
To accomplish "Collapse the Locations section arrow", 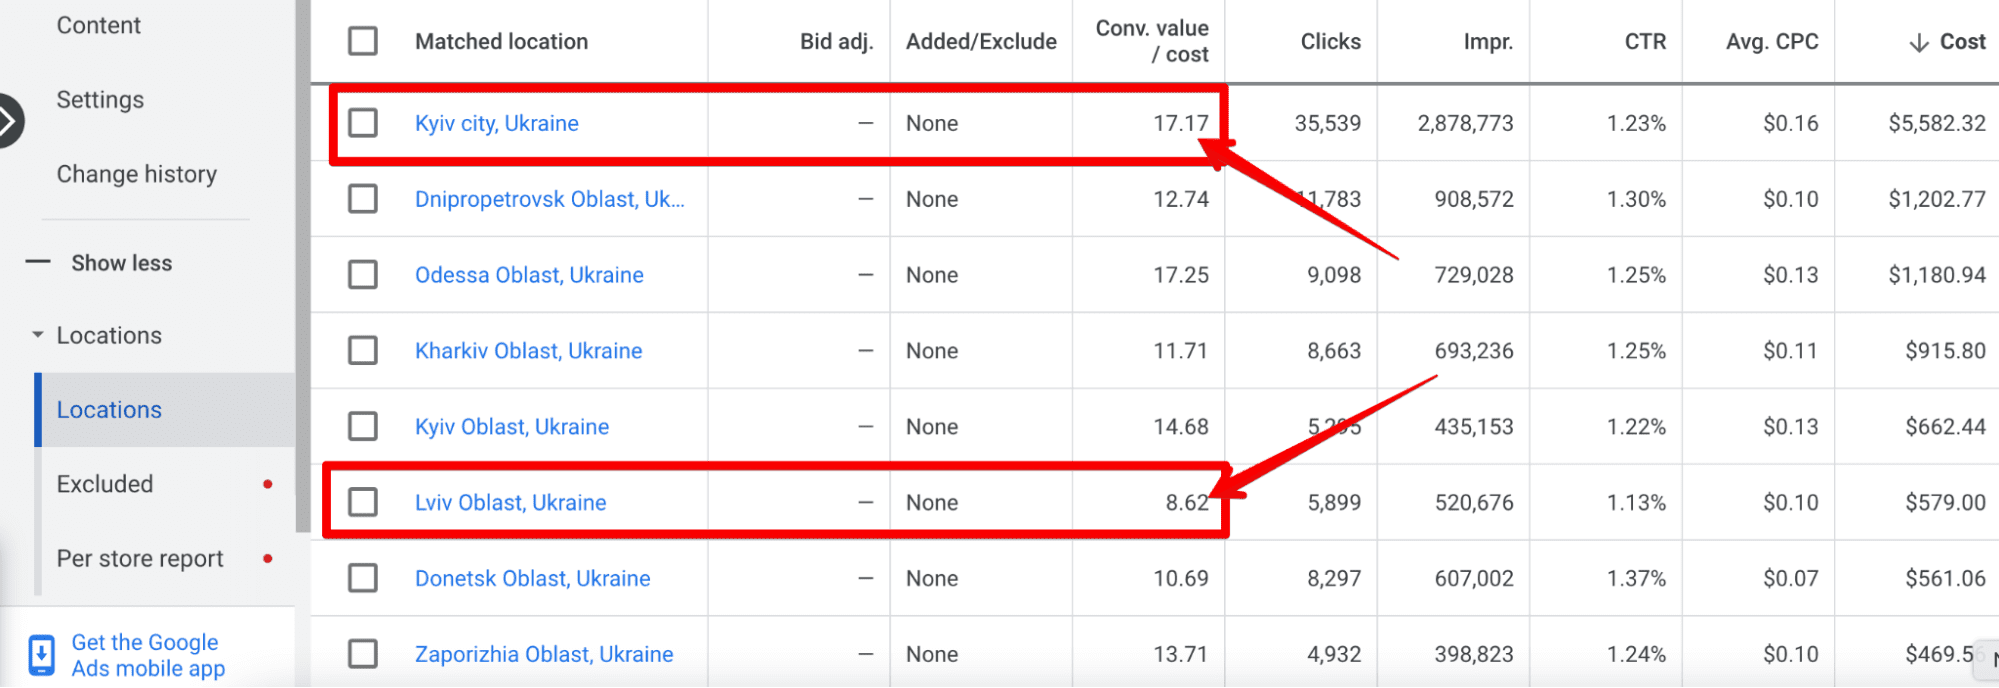I will click(38, 335).
